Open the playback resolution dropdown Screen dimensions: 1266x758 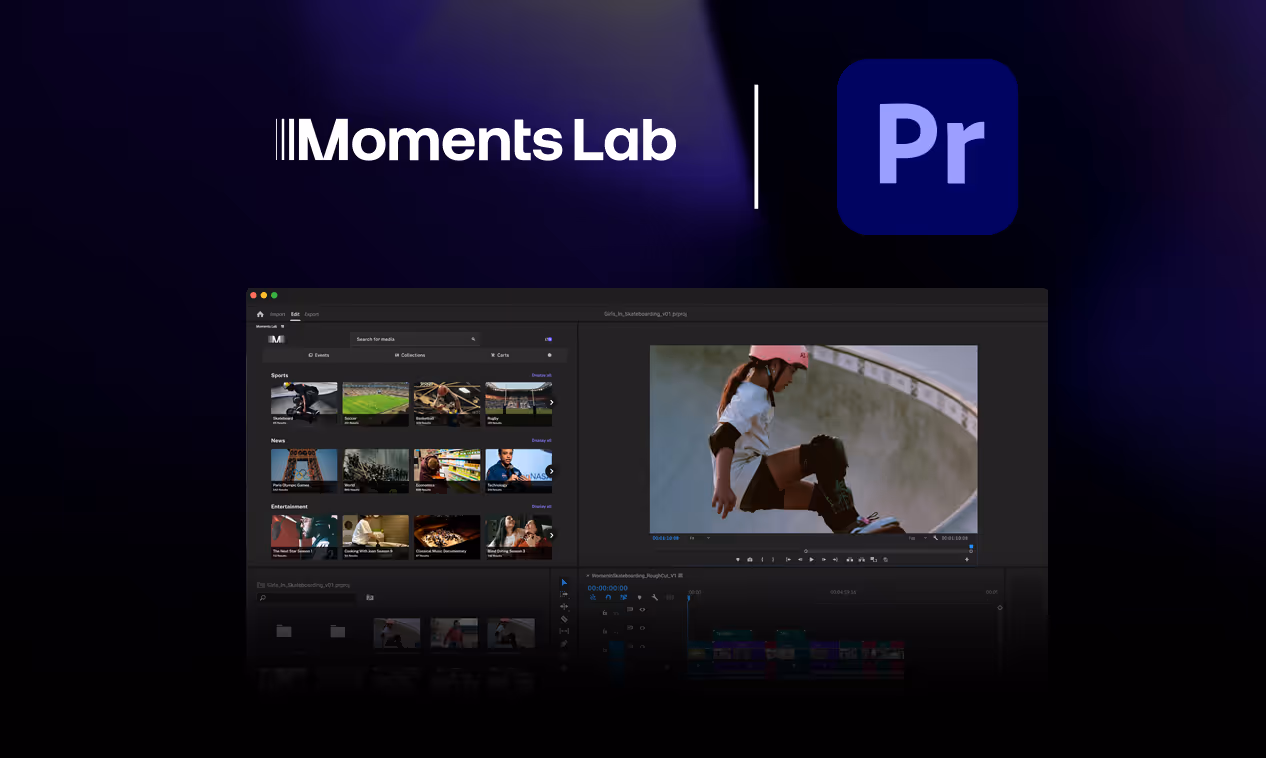click(917, 538)
